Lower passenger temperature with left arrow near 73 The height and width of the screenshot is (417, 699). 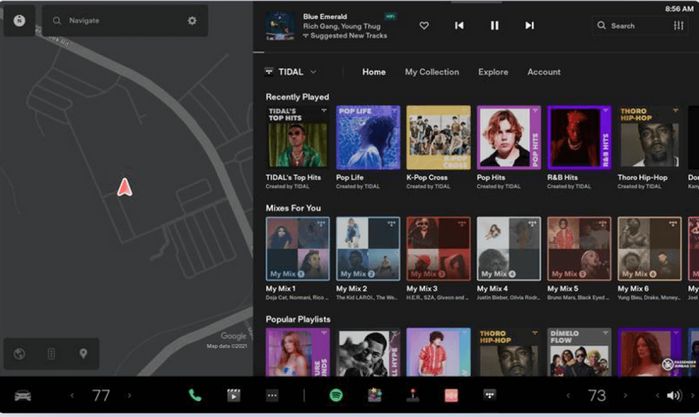pos(568,395)
